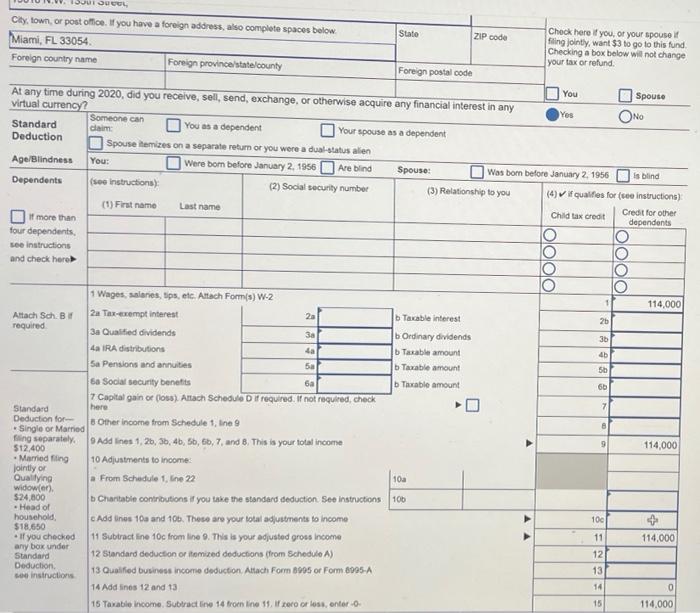Screen dimensions: 700x613
Task: Click 'Attach Sch. B if required' note
Action: [x=42, y=320]
